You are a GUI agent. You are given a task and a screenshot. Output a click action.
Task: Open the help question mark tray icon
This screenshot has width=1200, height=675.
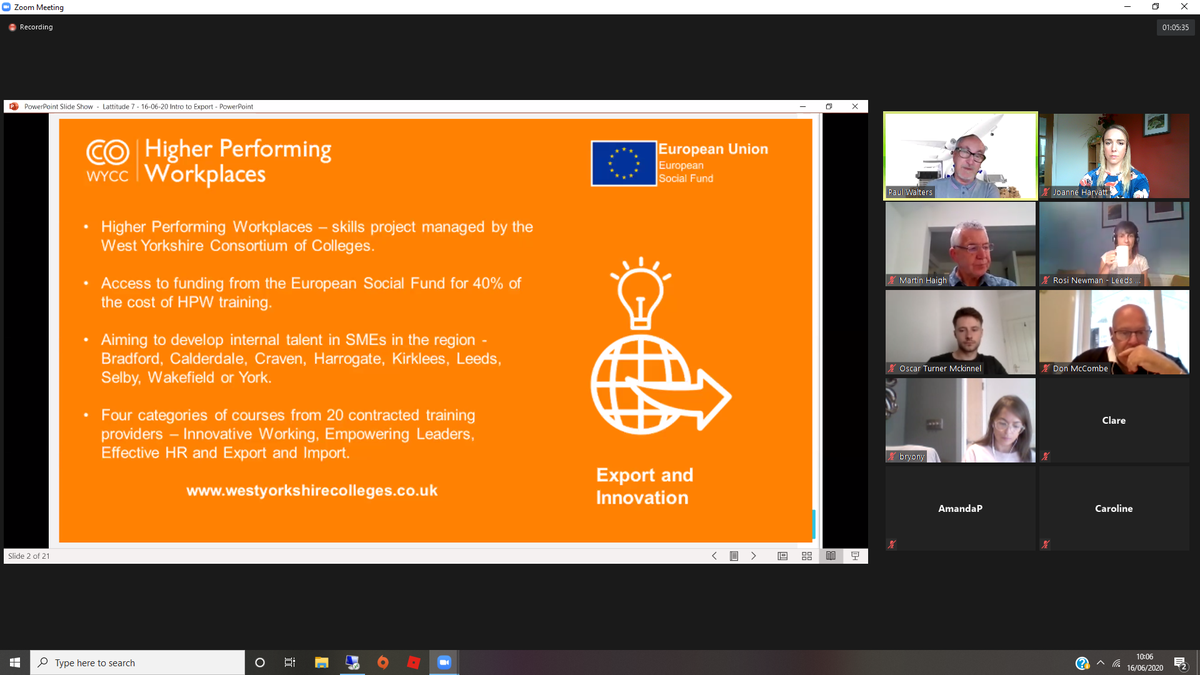tap(1082, 663)
